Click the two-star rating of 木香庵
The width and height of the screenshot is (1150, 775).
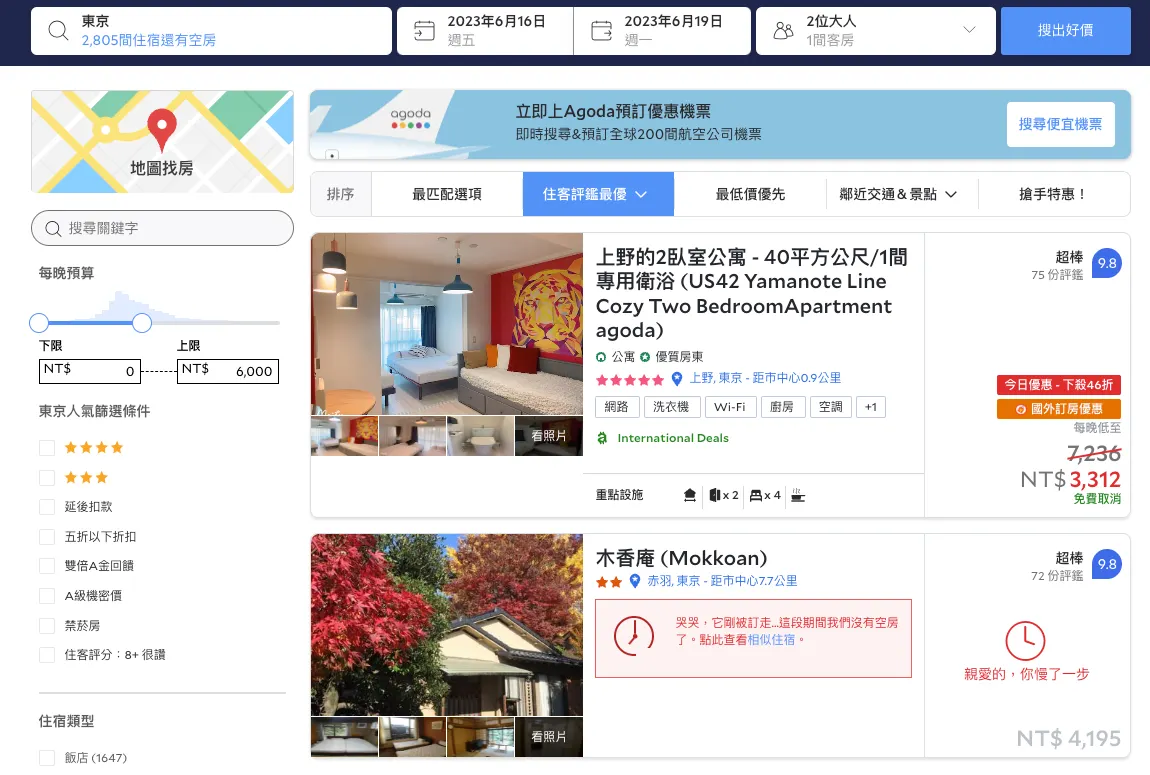pos(609,582)
